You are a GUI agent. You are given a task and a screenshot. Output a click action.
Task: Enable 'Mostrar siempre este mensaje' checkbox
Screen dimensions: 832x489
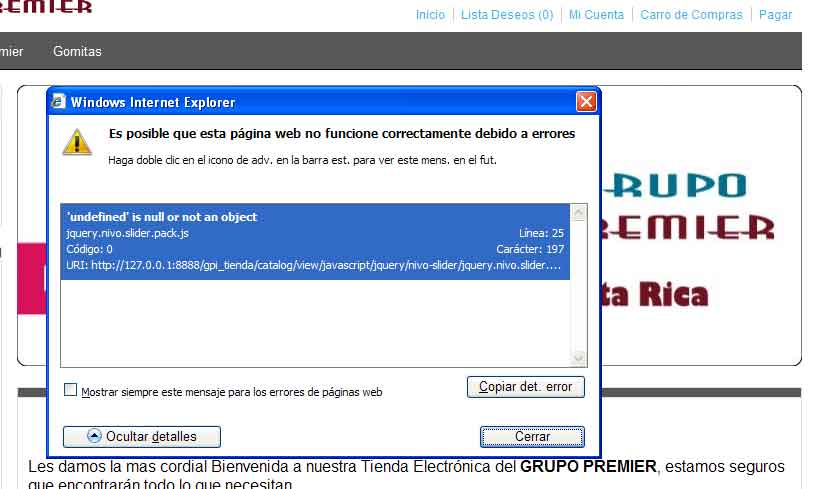[x=70, y=390]
